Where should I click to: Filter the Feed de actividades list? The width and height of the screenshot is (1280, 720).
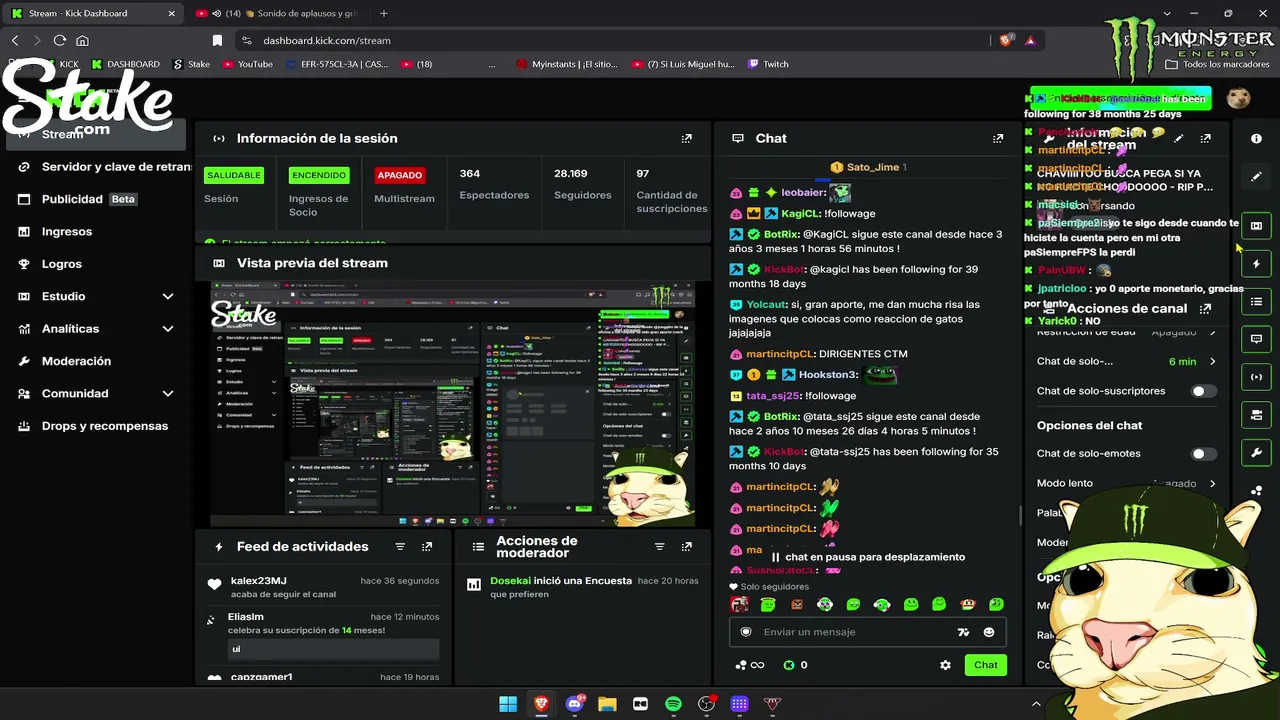pos(400,547)
